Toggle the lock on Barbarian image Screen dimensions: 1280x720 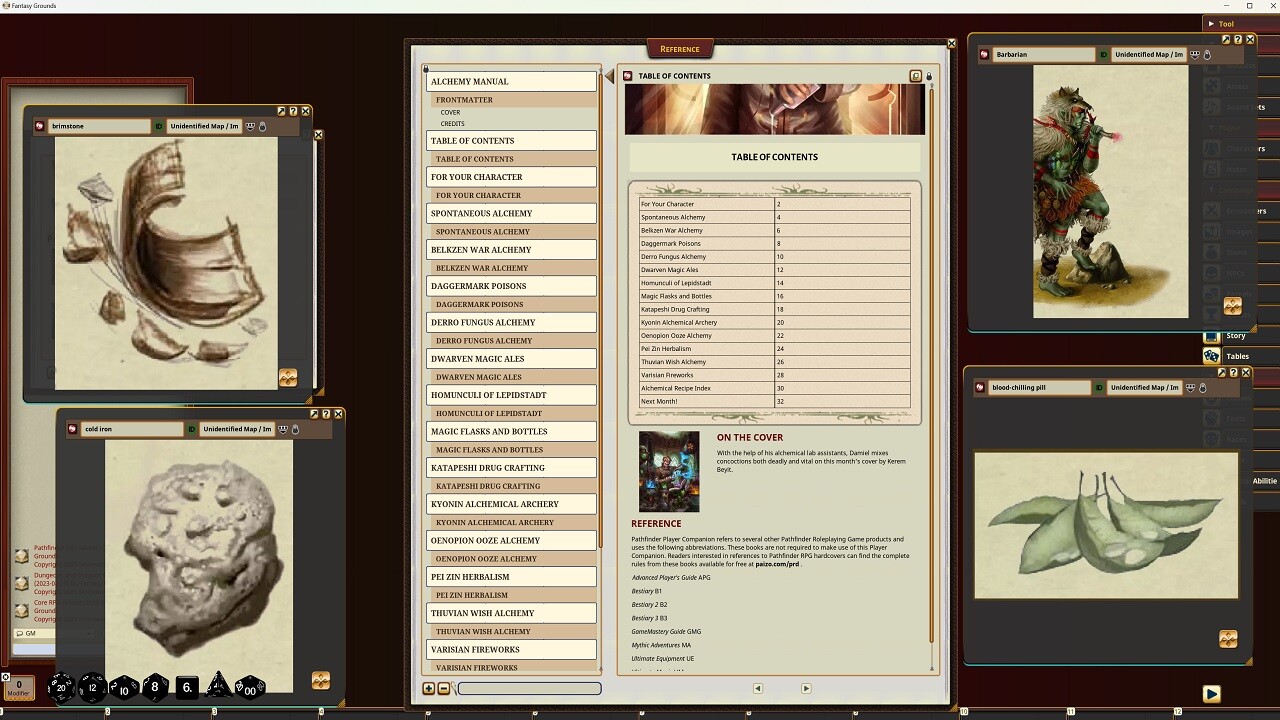[1207, 55]
